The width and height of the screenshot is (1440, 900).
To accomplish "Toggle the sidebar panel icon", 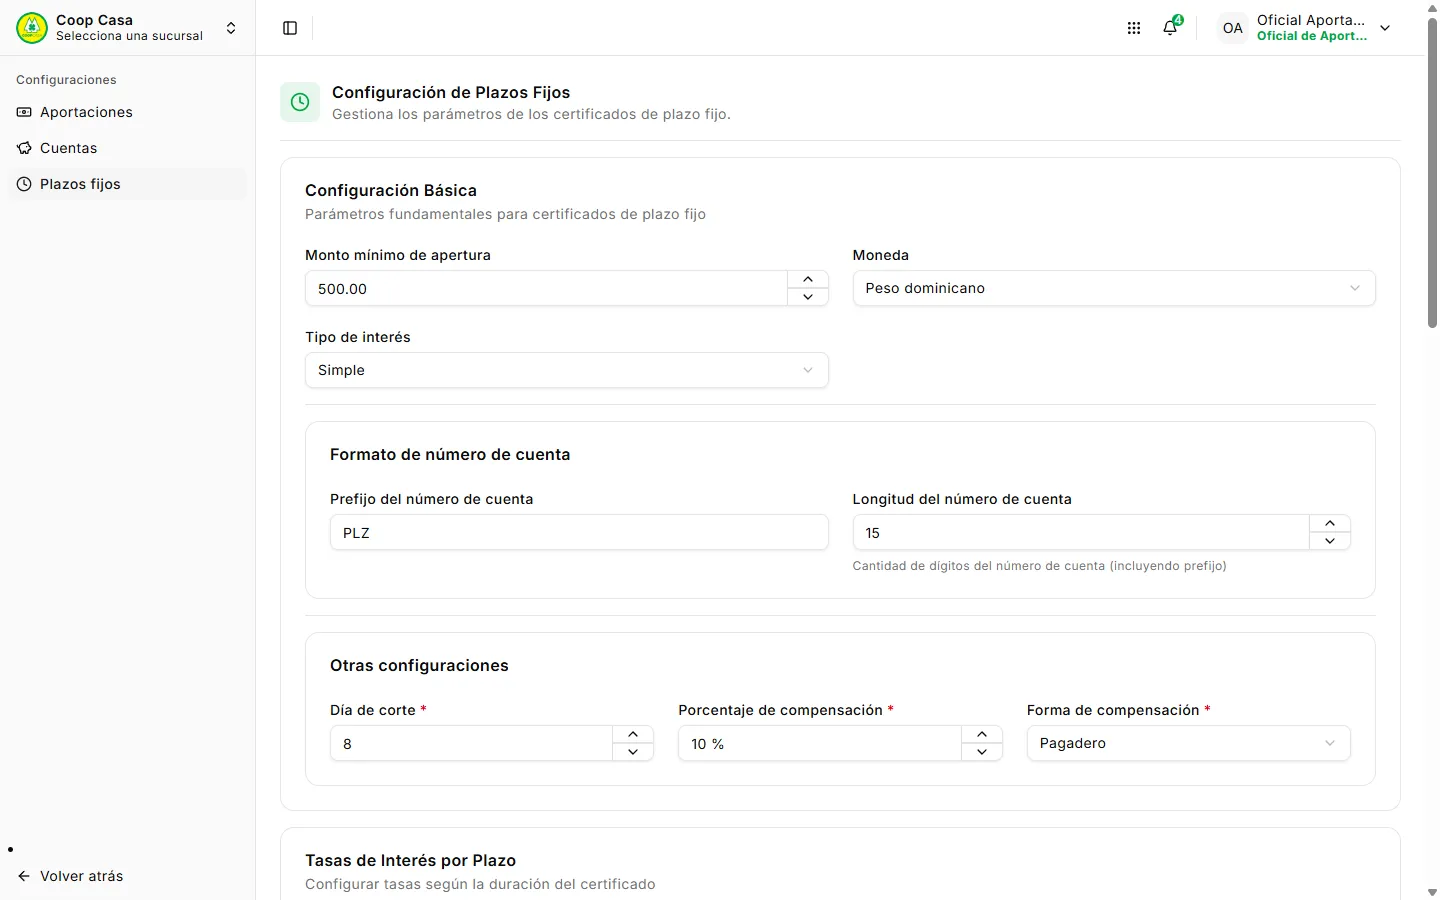I will click(x=290, y=28).
